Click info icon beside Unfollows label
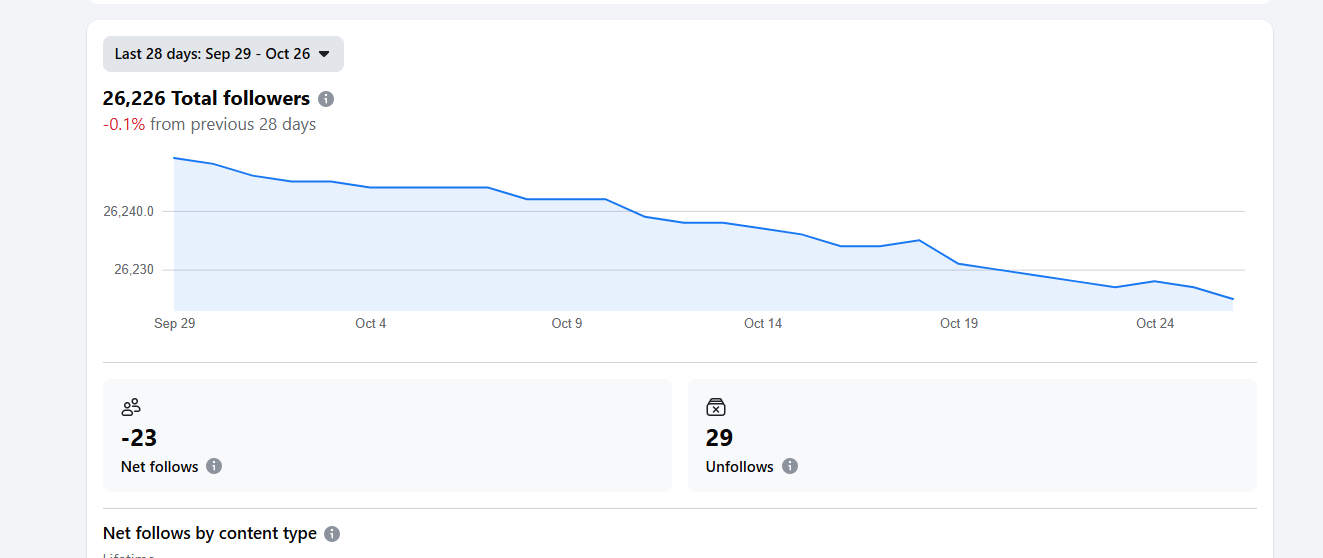 (790, 466)
